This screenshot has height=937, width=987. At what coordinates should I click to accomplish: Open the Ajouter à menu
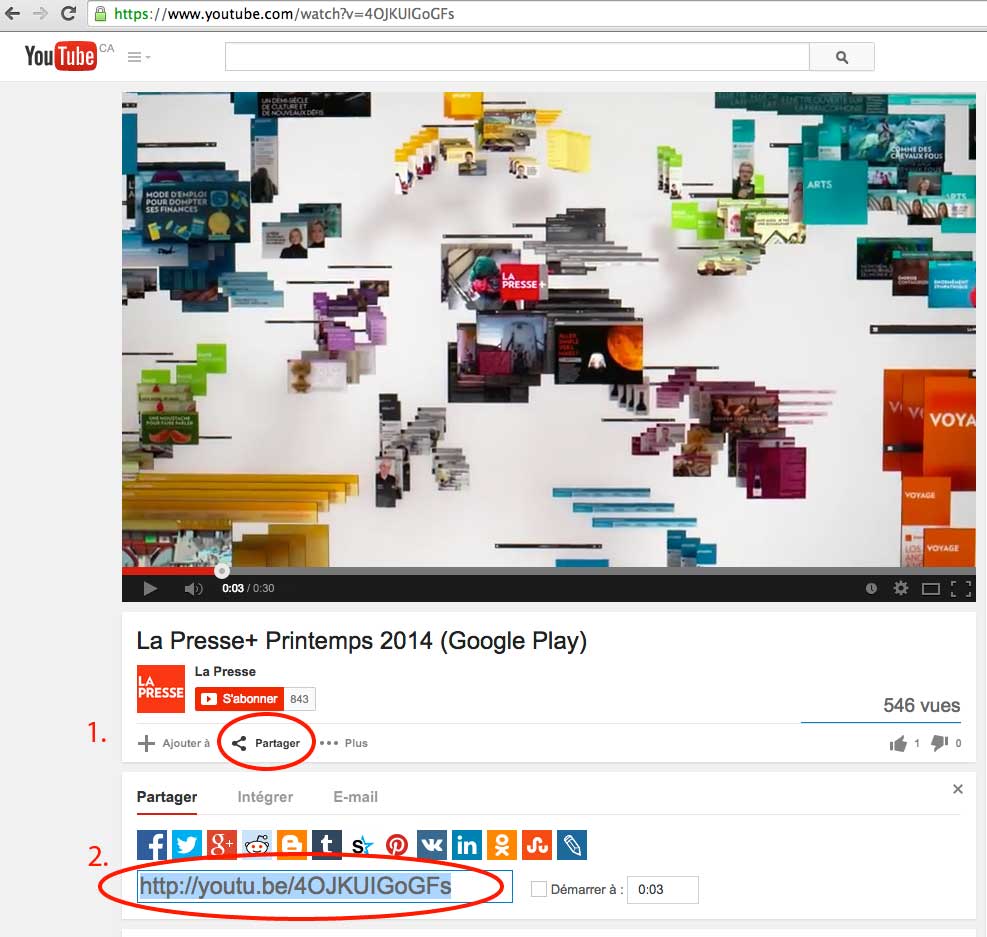point(174,743)
